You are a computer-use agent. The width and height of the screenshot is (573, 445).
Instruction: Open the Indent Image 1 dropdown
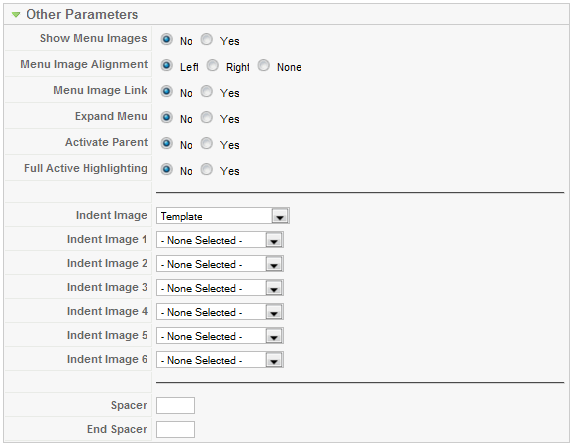click(220, 240)
